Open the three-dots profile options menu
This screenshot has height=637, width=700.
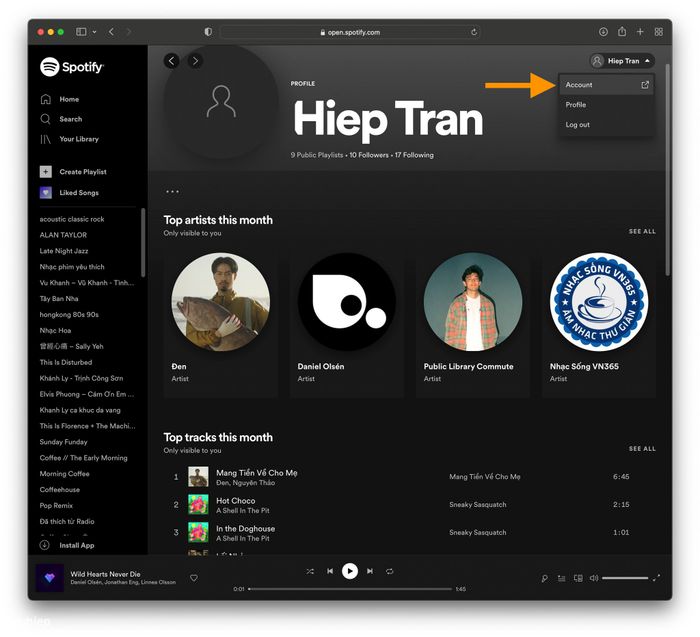pos(173,191)
